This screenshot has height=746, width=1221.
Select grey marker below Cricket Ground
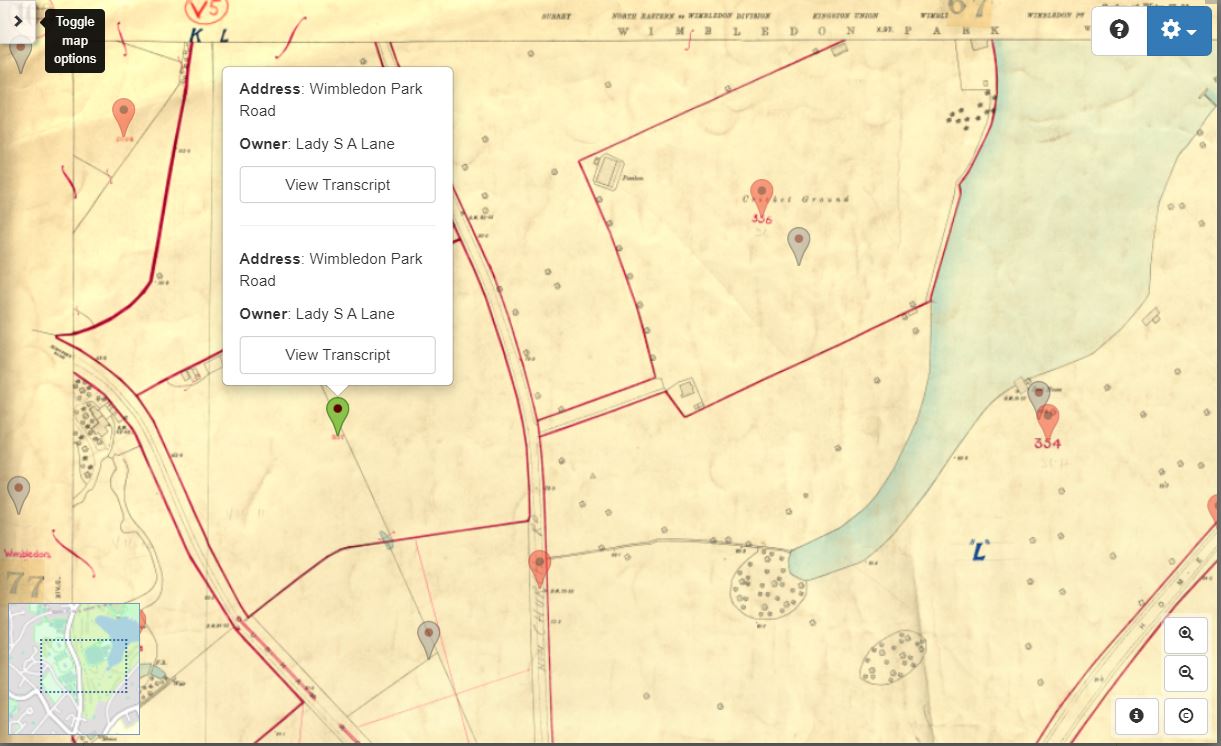click(798, 243)
